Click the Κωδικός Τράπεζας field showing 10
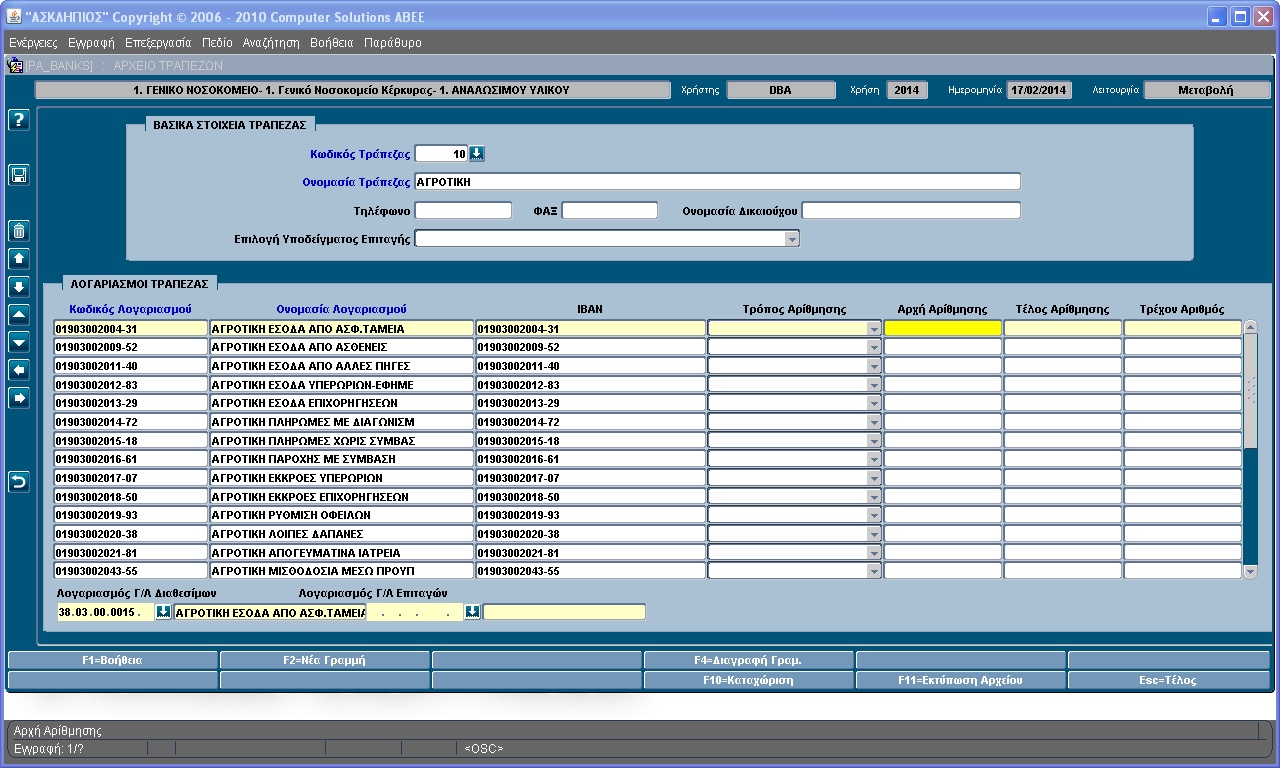The height and width of the screenshot is (768, 1280). [x=441, y=154]
